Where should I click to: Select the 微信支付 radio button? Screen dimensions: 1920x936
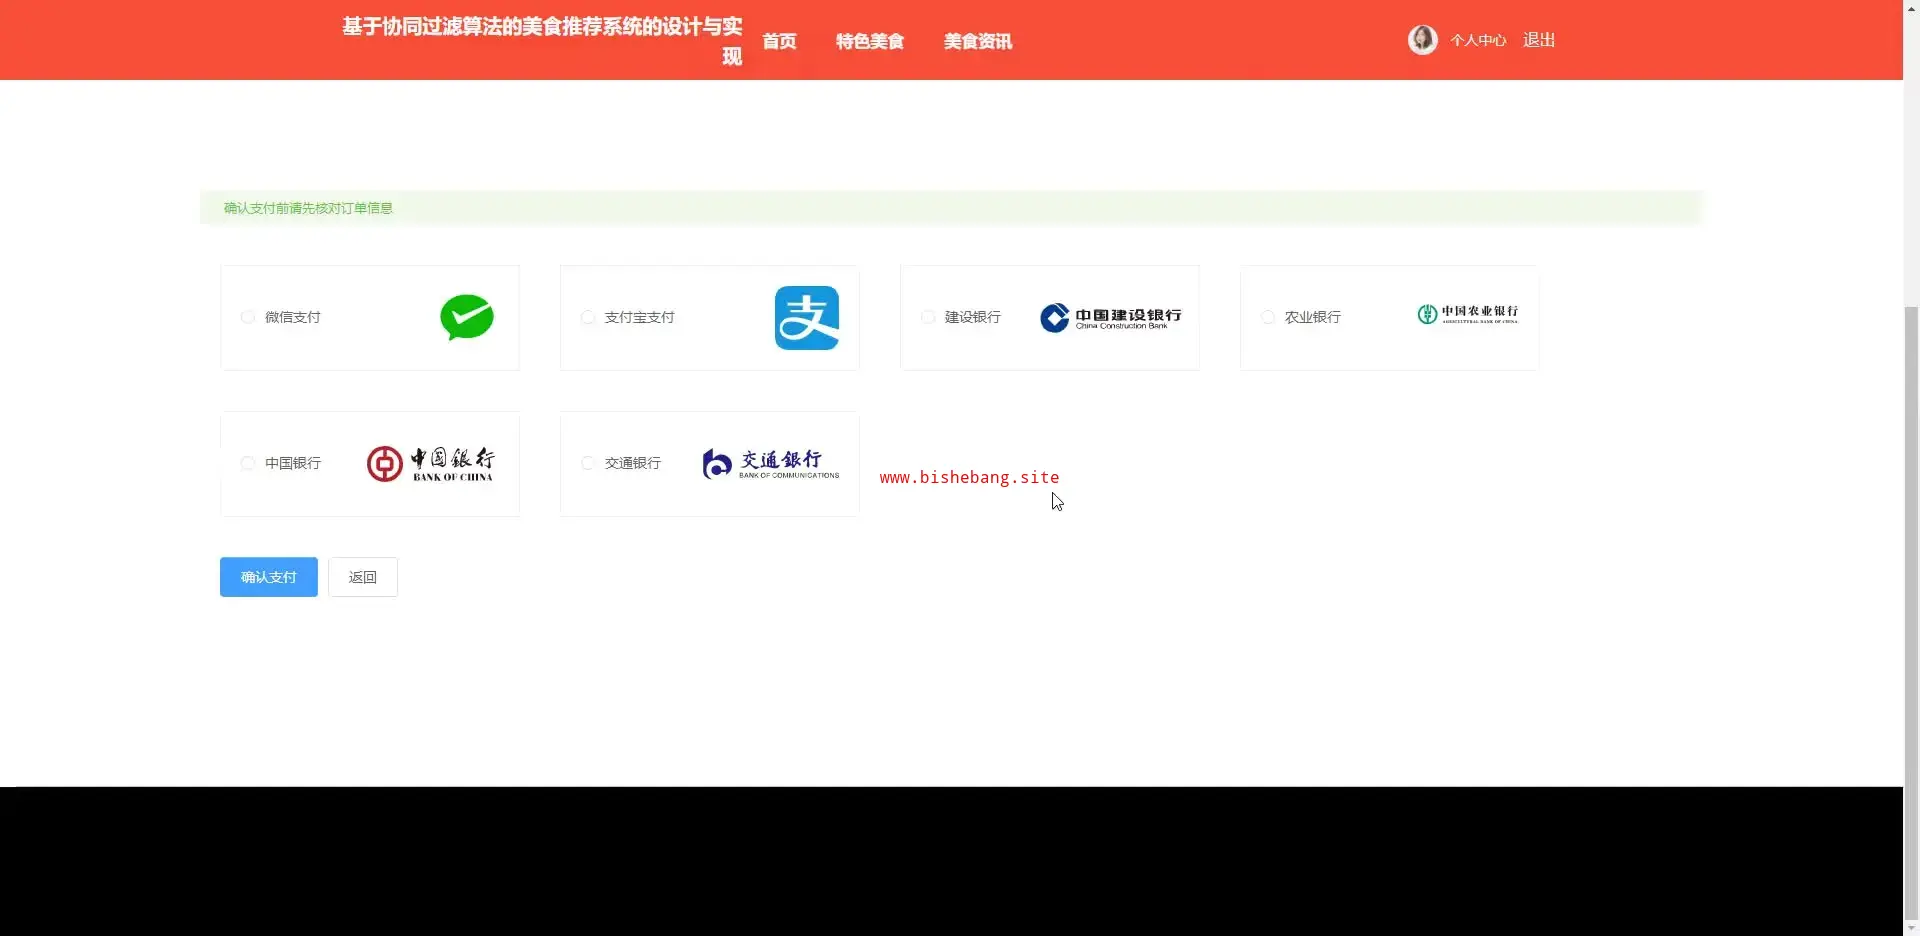248,317
